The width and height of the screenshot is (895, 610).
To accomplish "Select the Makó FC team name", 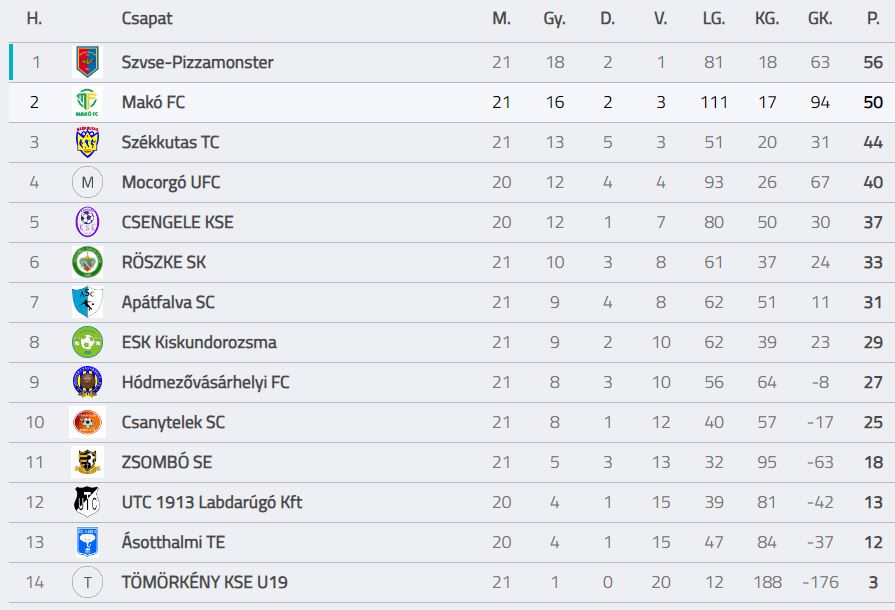I will coord(153,102).
